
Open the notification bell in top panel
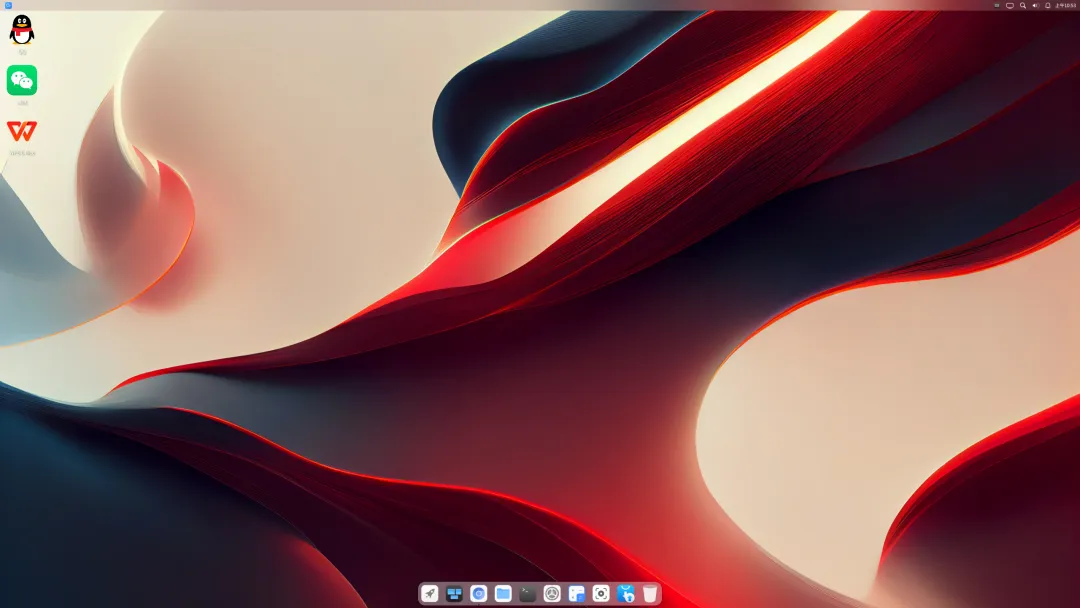(1048, 6)
